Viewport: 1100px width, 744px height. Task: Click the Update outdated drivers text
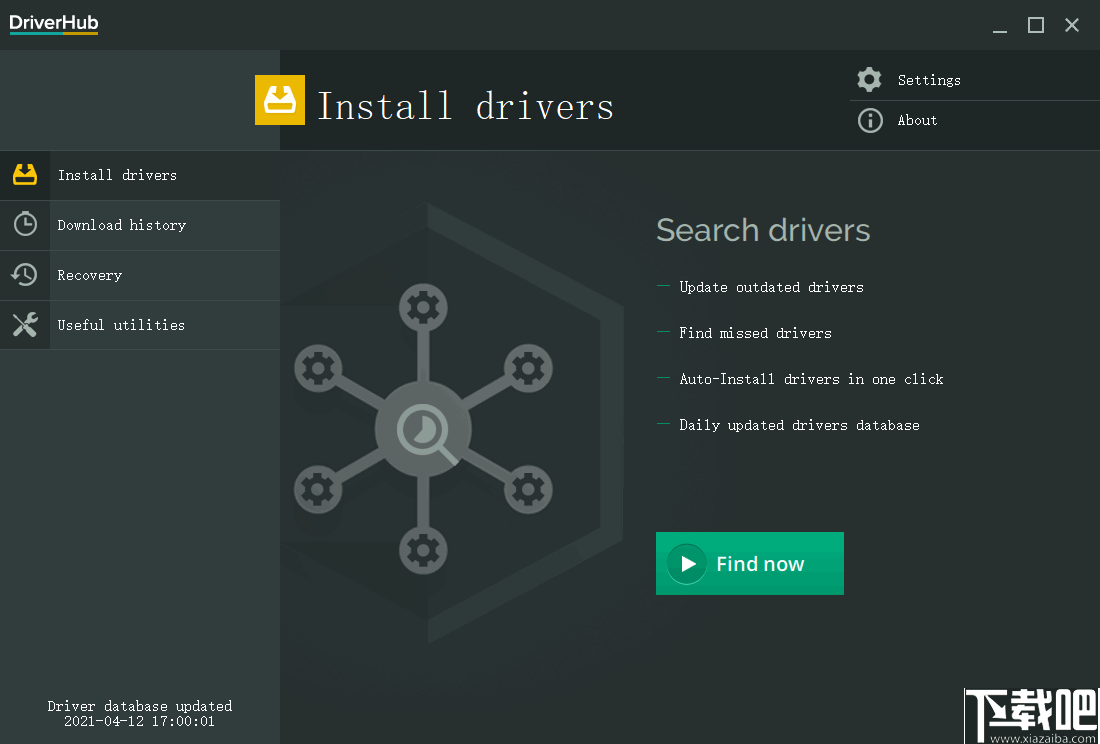[771, 287]
